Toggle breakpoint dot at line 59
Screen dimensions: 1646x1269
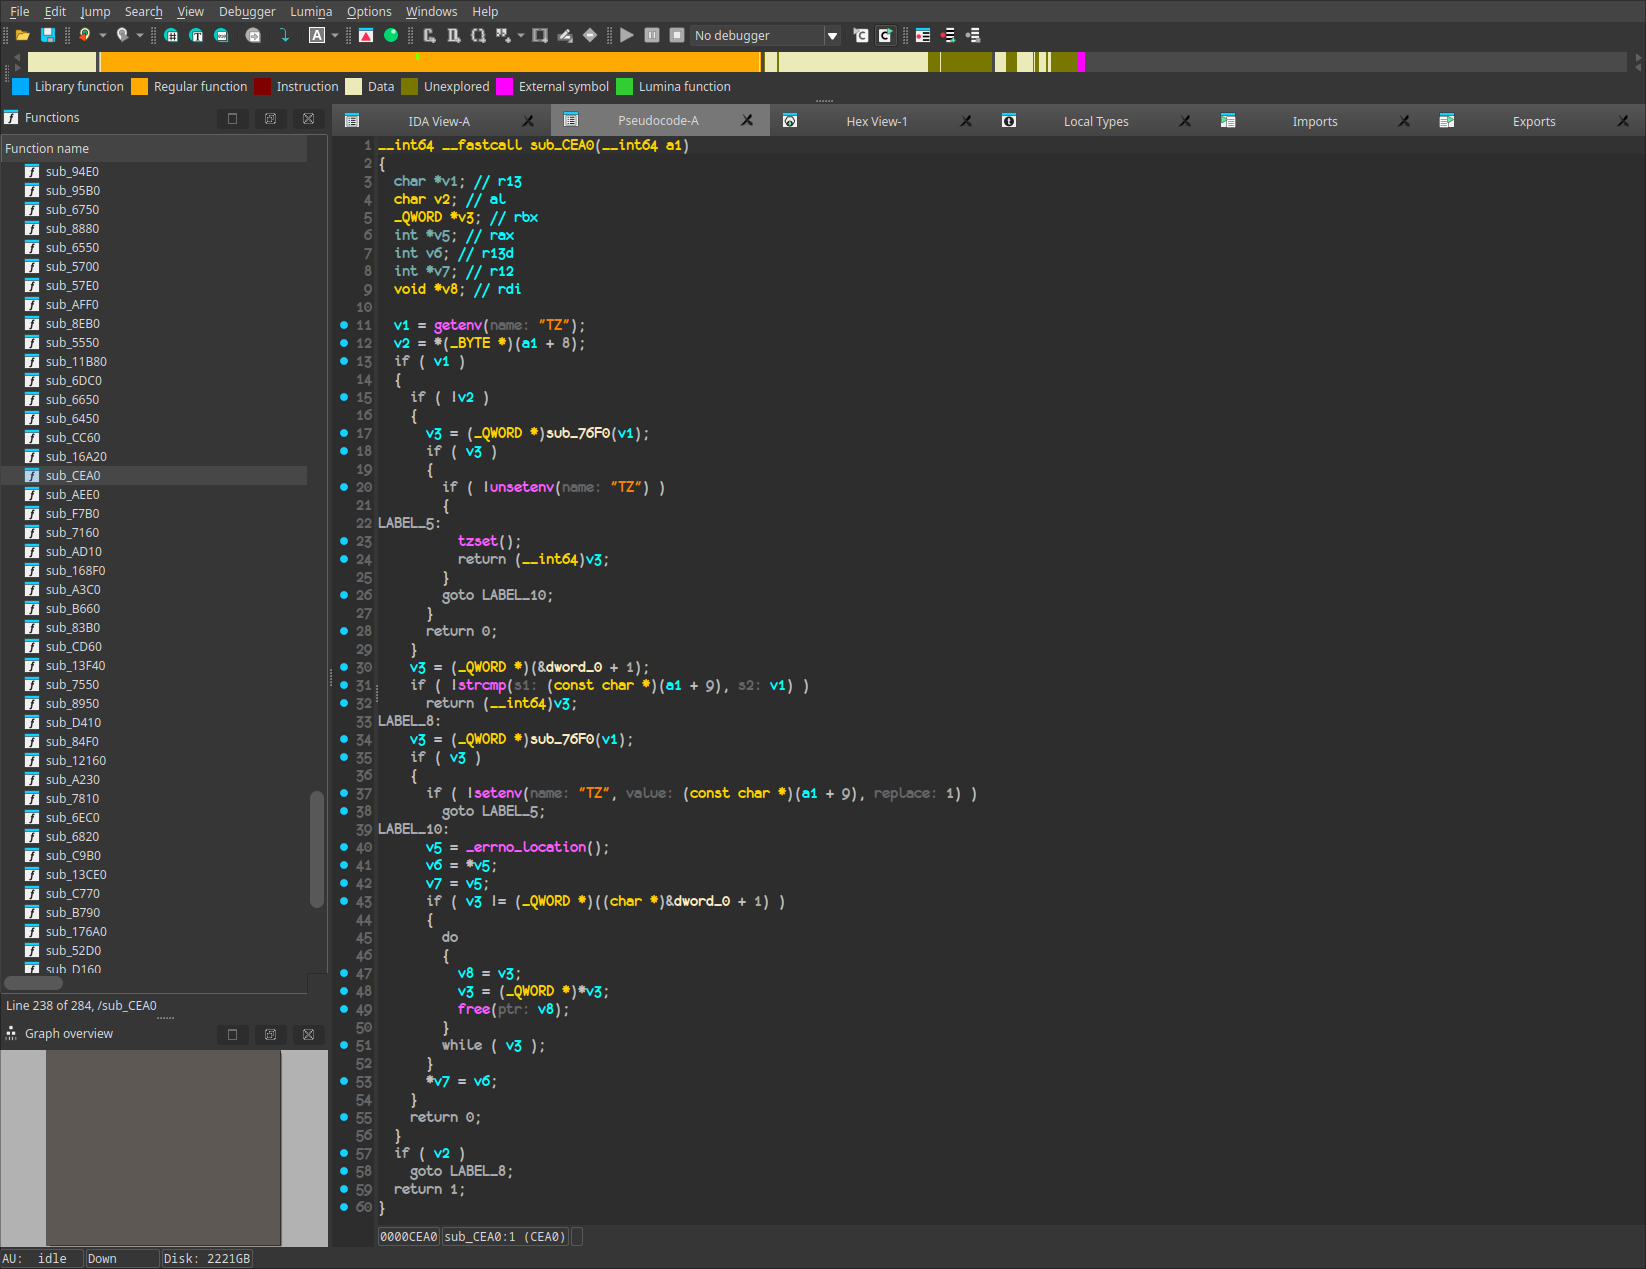(x=344, y=1189)
